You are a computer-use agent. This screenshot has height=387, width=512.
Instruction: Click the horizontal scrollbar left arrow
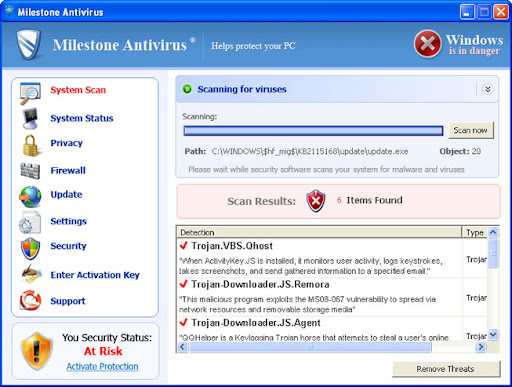click(182, 347)
